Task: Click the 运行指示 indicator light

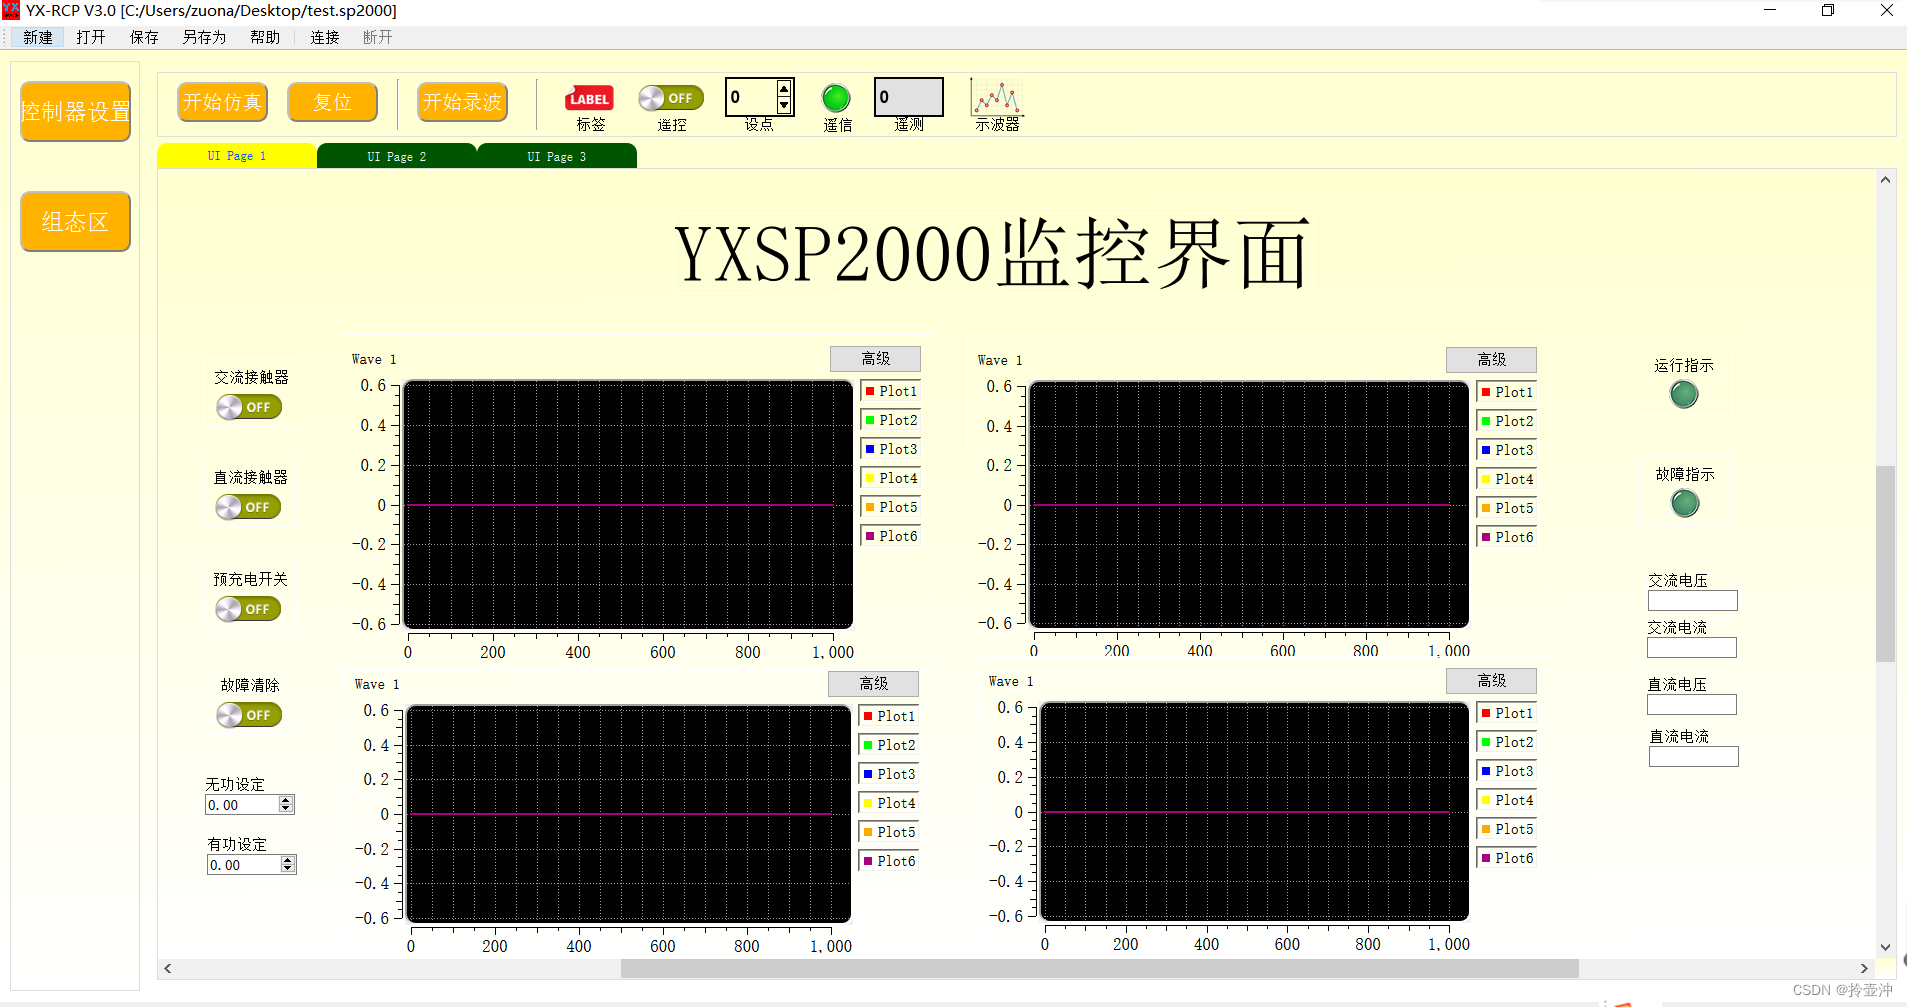Action: 1683,394
